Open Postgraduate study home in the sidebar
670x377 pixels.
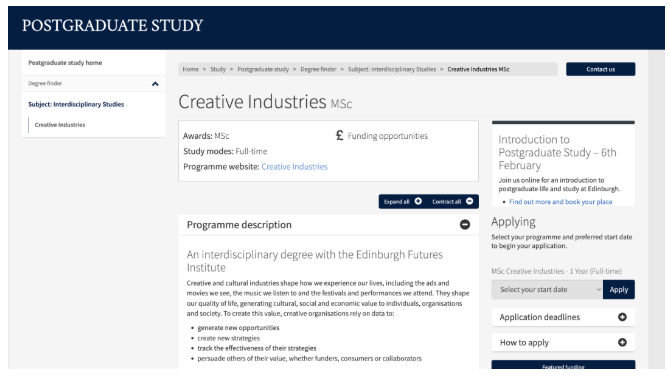point(65,63)
